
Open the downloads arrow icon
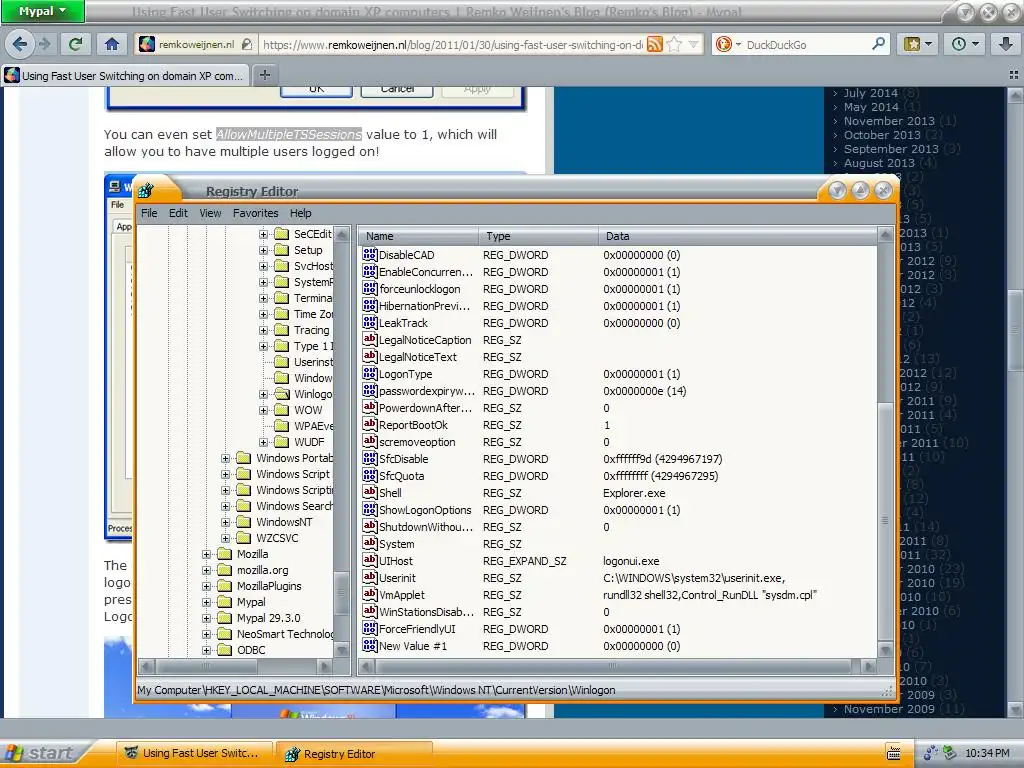point(1005,44)
